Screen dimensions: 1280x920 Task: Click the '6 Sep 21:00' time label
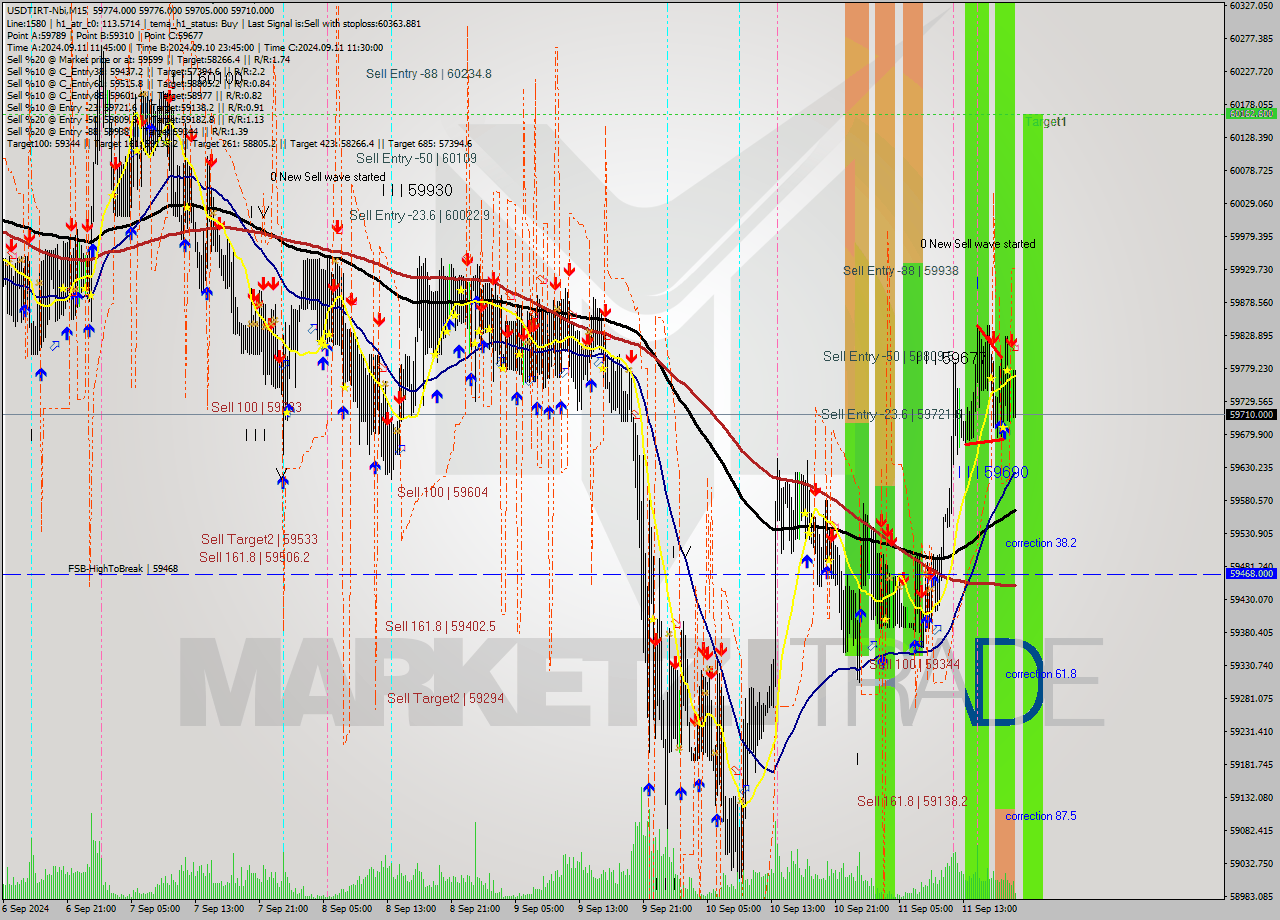point(90,908)
